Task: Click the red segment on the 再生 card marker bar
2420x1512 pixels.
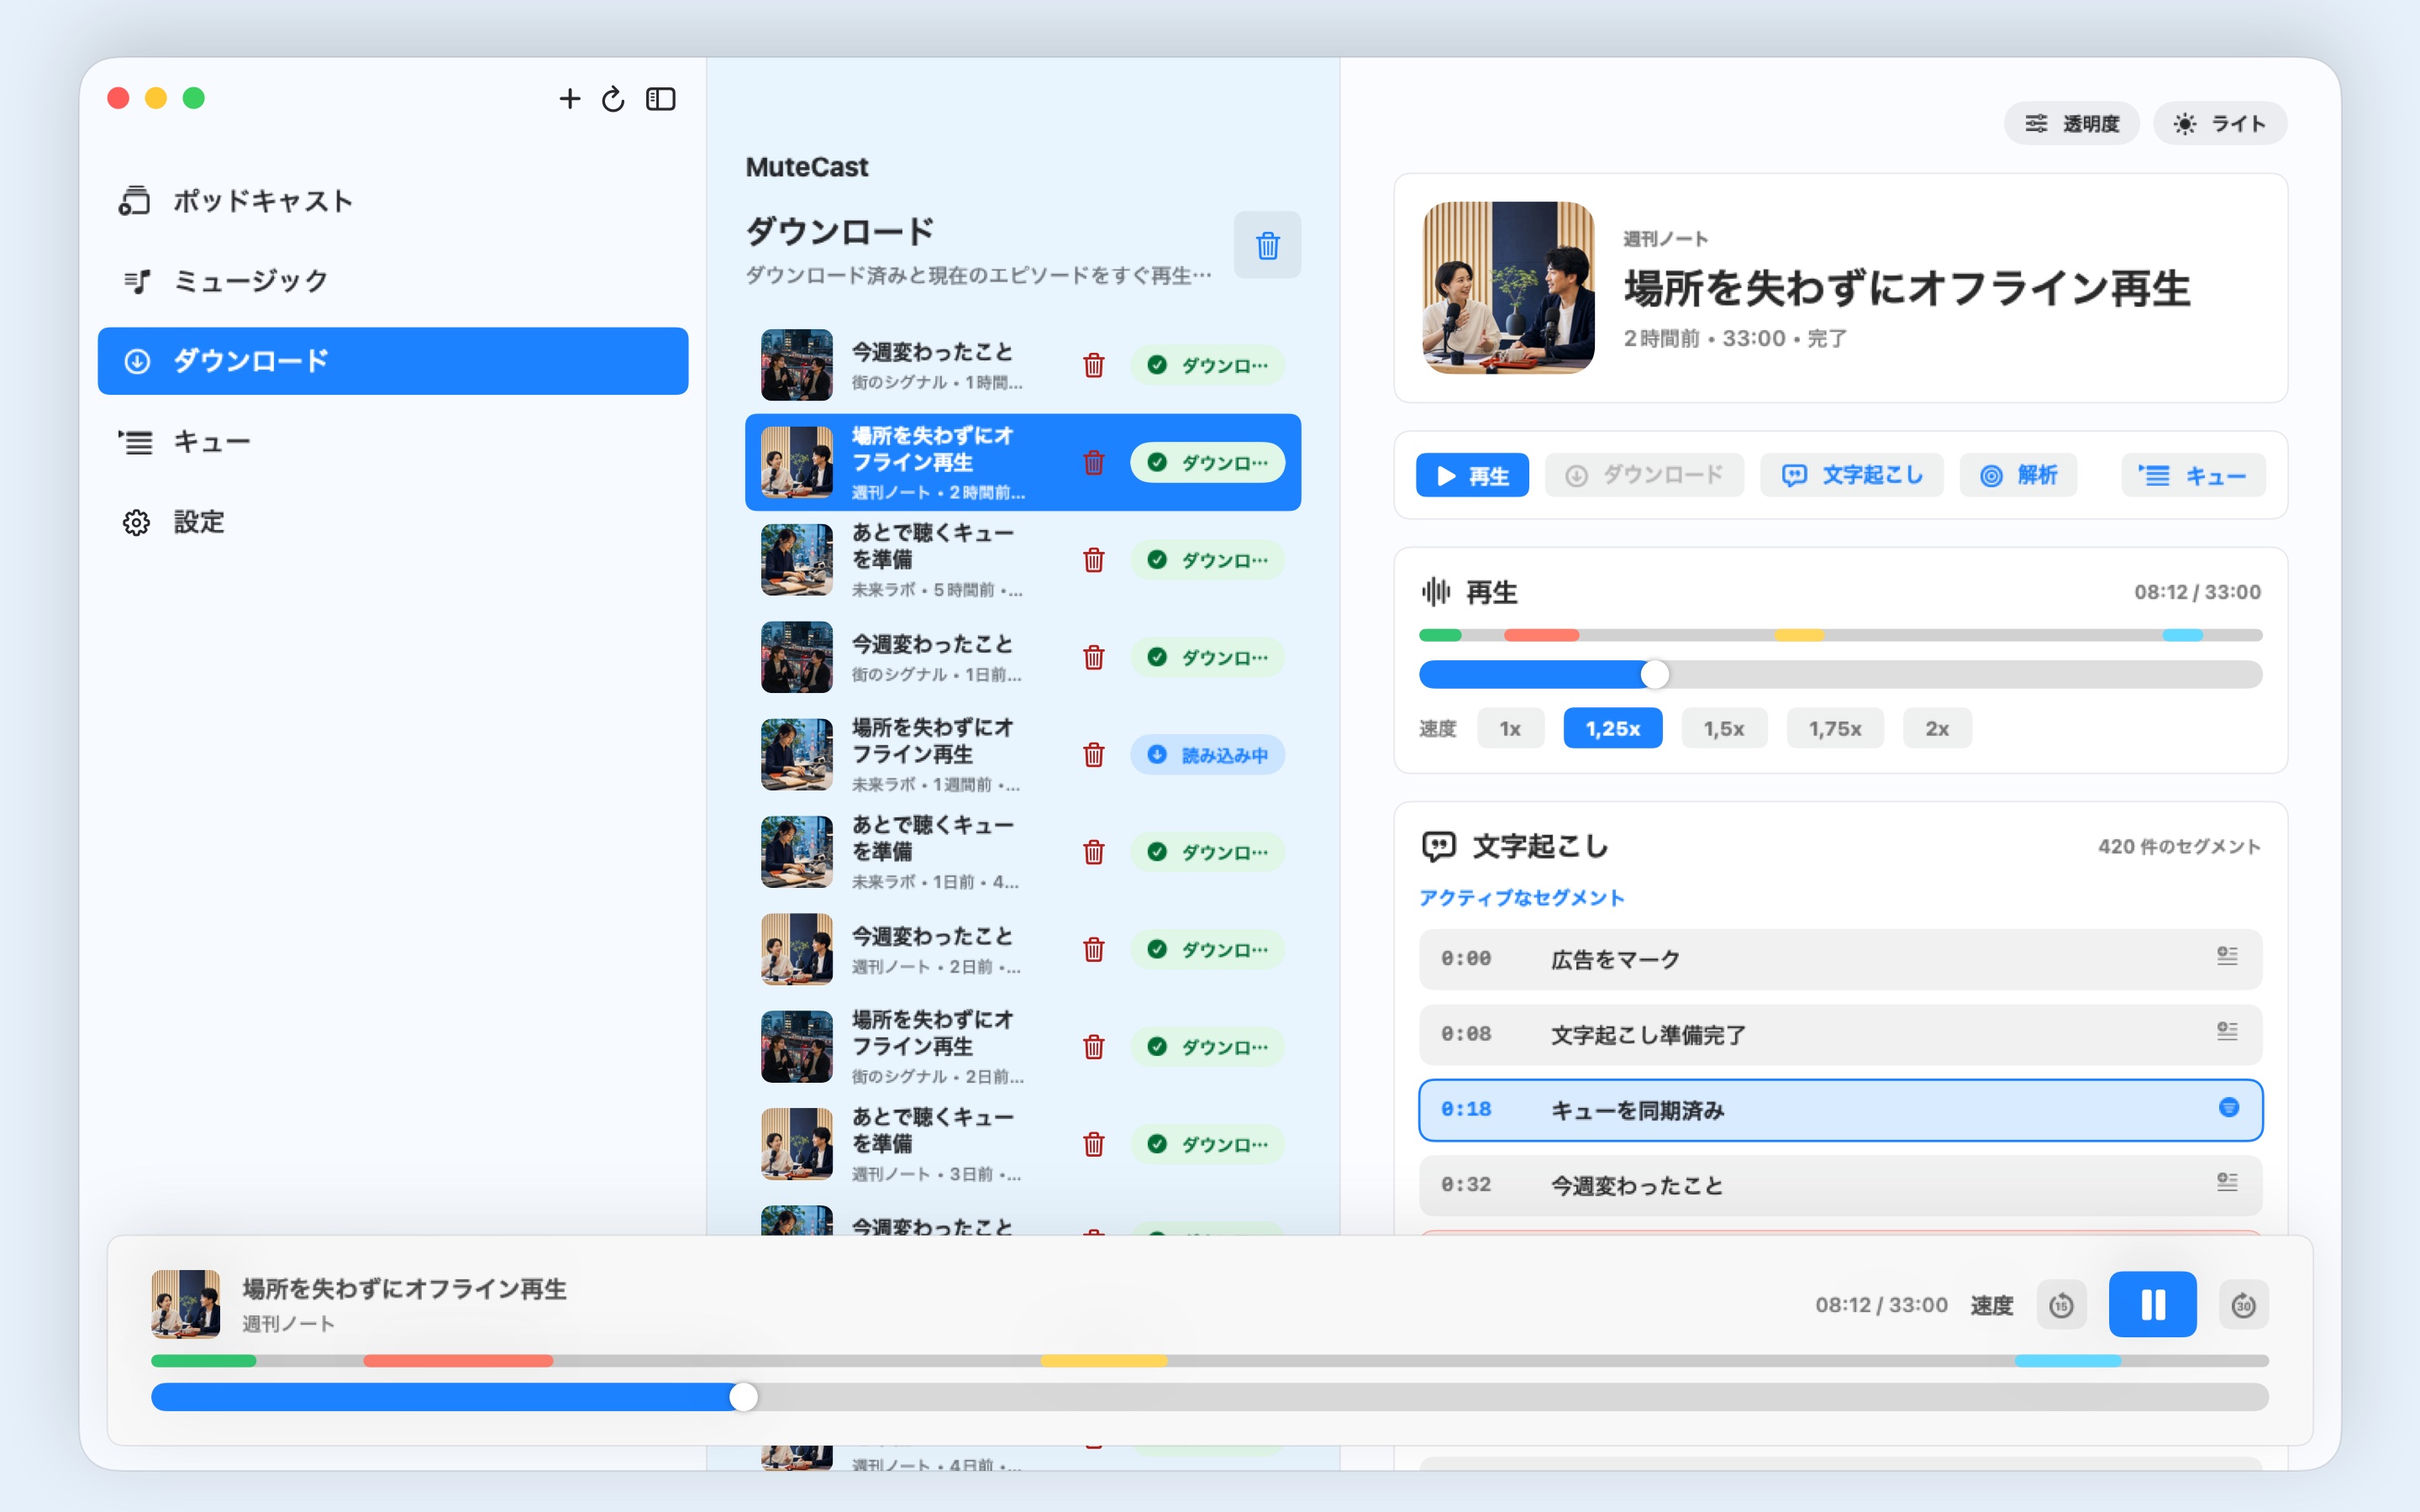Action: (1541, 635)
